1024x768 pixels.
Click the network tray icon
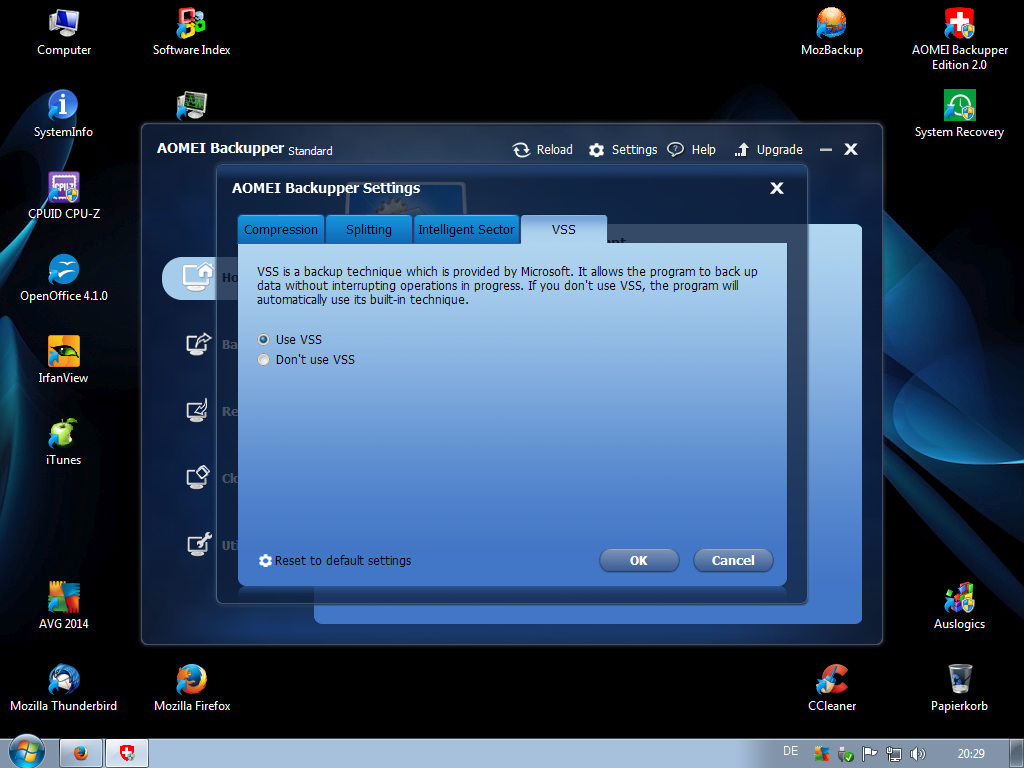893,754
